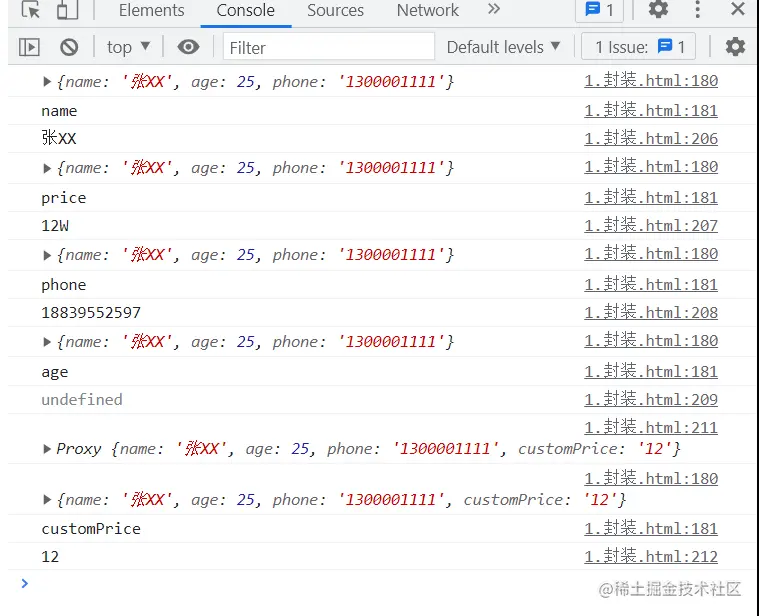Image resolution: width=759 pixels, height=616 pixels.
Task: Open source link 1.封装.html:208
Action: [651, 313]
